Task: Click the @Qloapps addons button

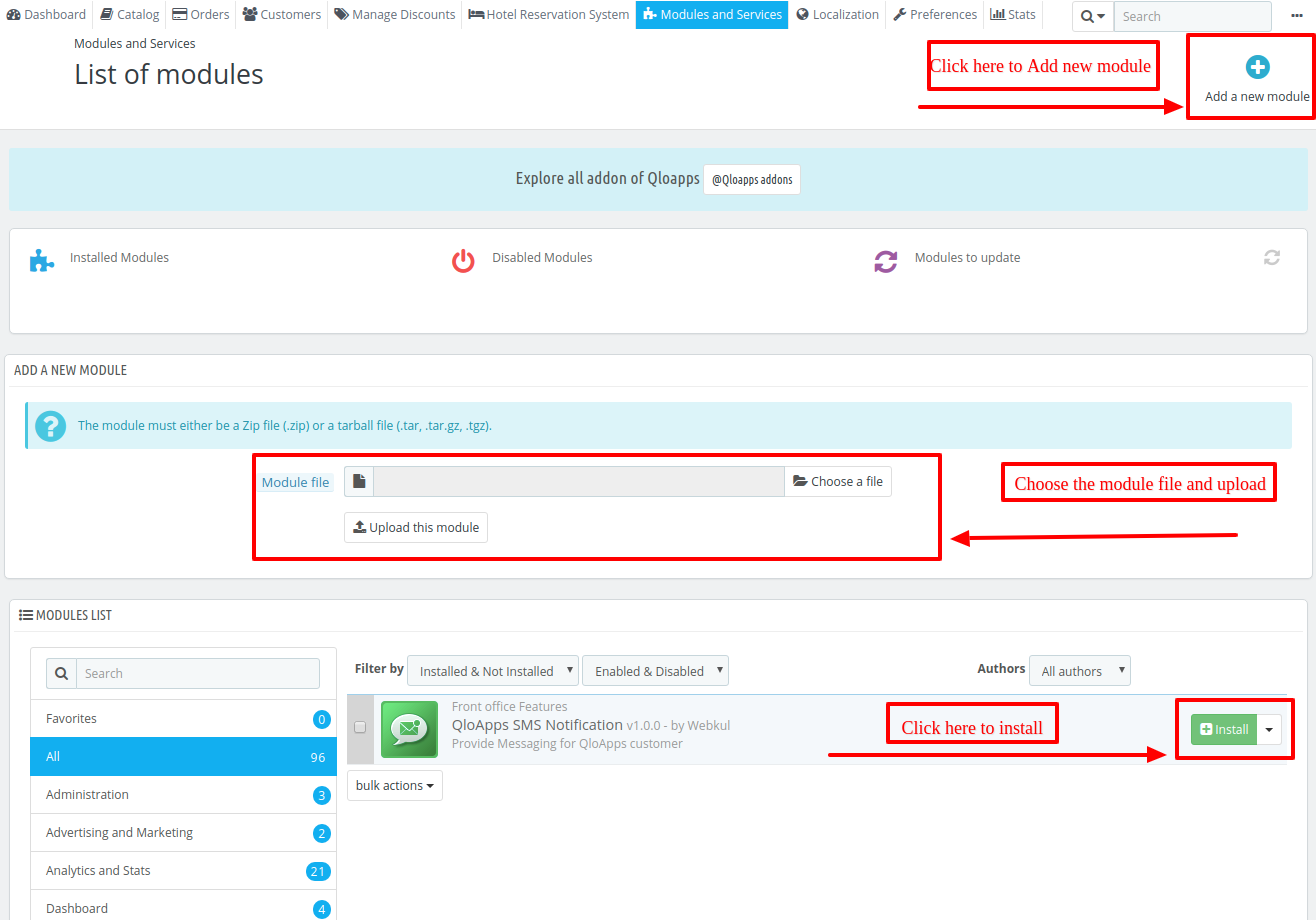Action: tap(752, 179)
